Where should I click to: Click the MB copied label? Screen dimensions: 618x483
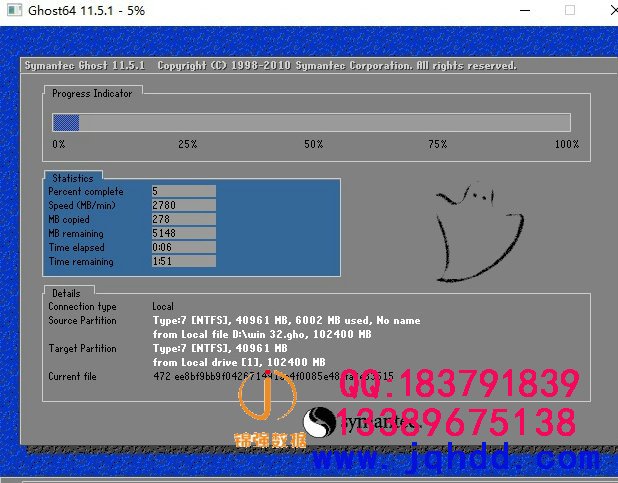tap(69, 220)
